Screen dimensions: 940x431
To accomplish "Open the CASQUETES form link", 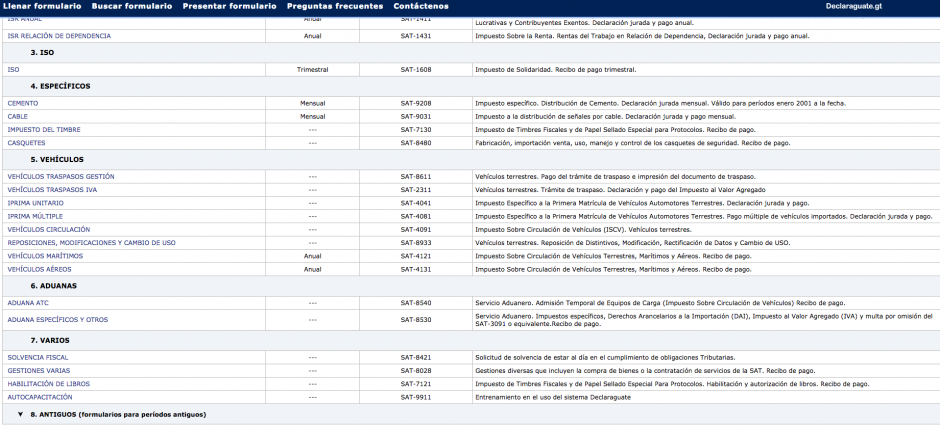I will click(x=26, y=143).
